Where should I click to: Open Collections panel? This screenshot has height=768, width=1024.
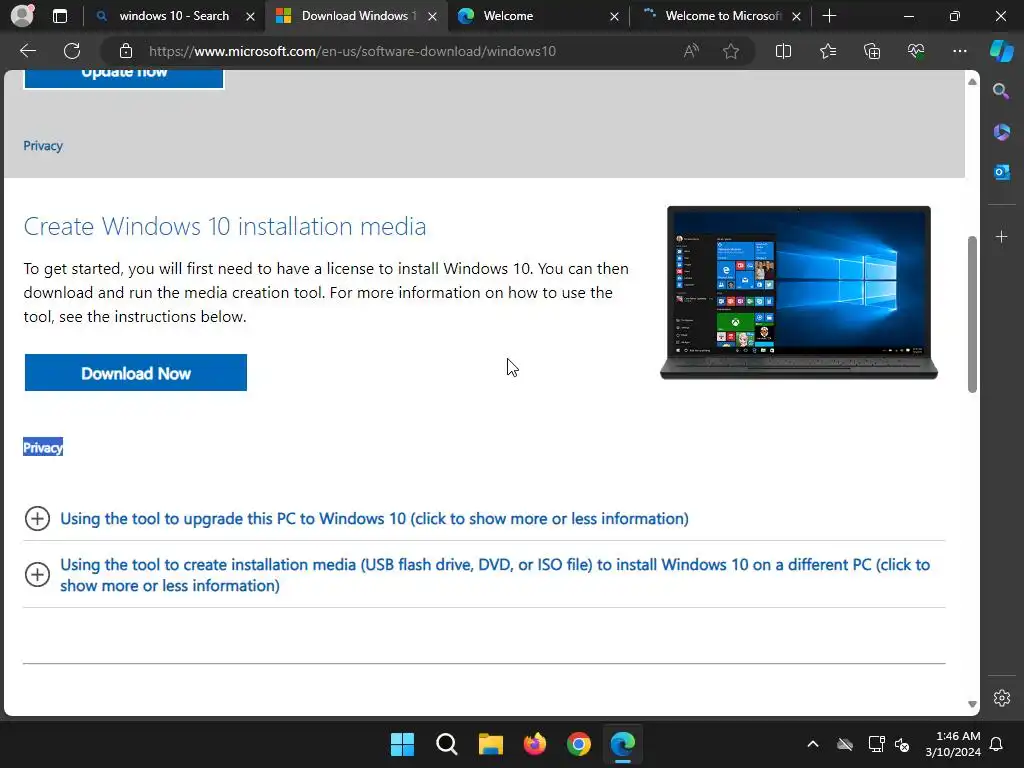pos(872,51)
